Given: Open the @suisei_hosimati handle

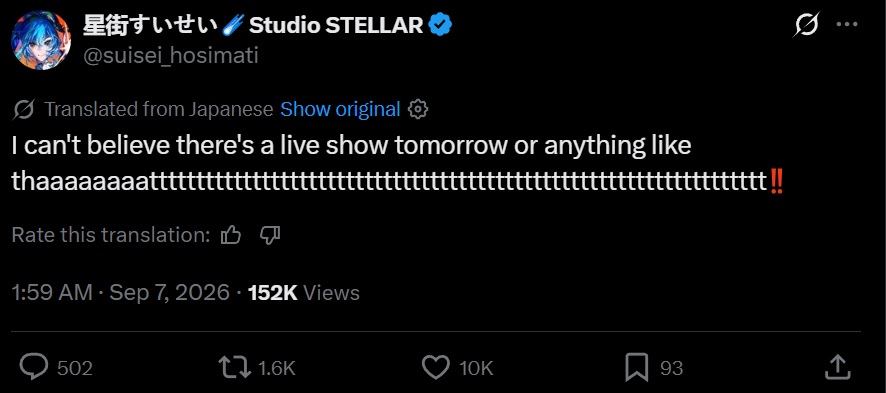Looking at the screenshot, I should pos(171,56).
